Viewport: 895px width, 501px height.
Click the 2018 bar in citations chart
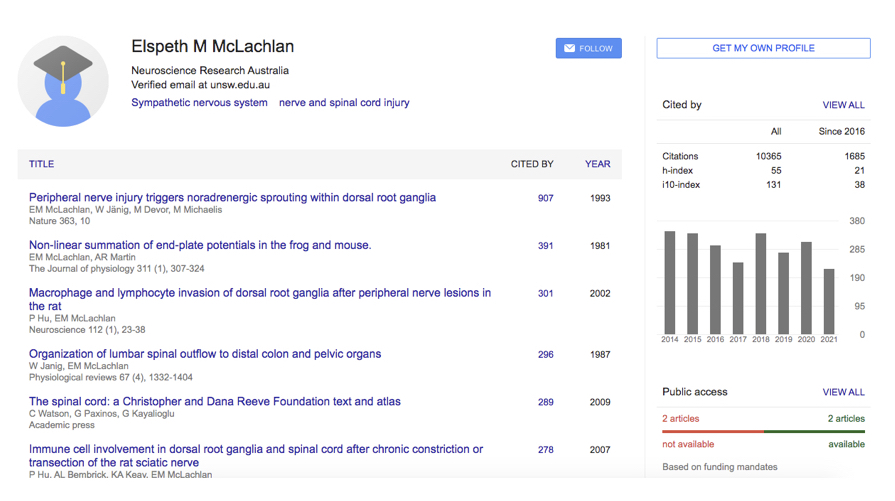tap(761, 284)
